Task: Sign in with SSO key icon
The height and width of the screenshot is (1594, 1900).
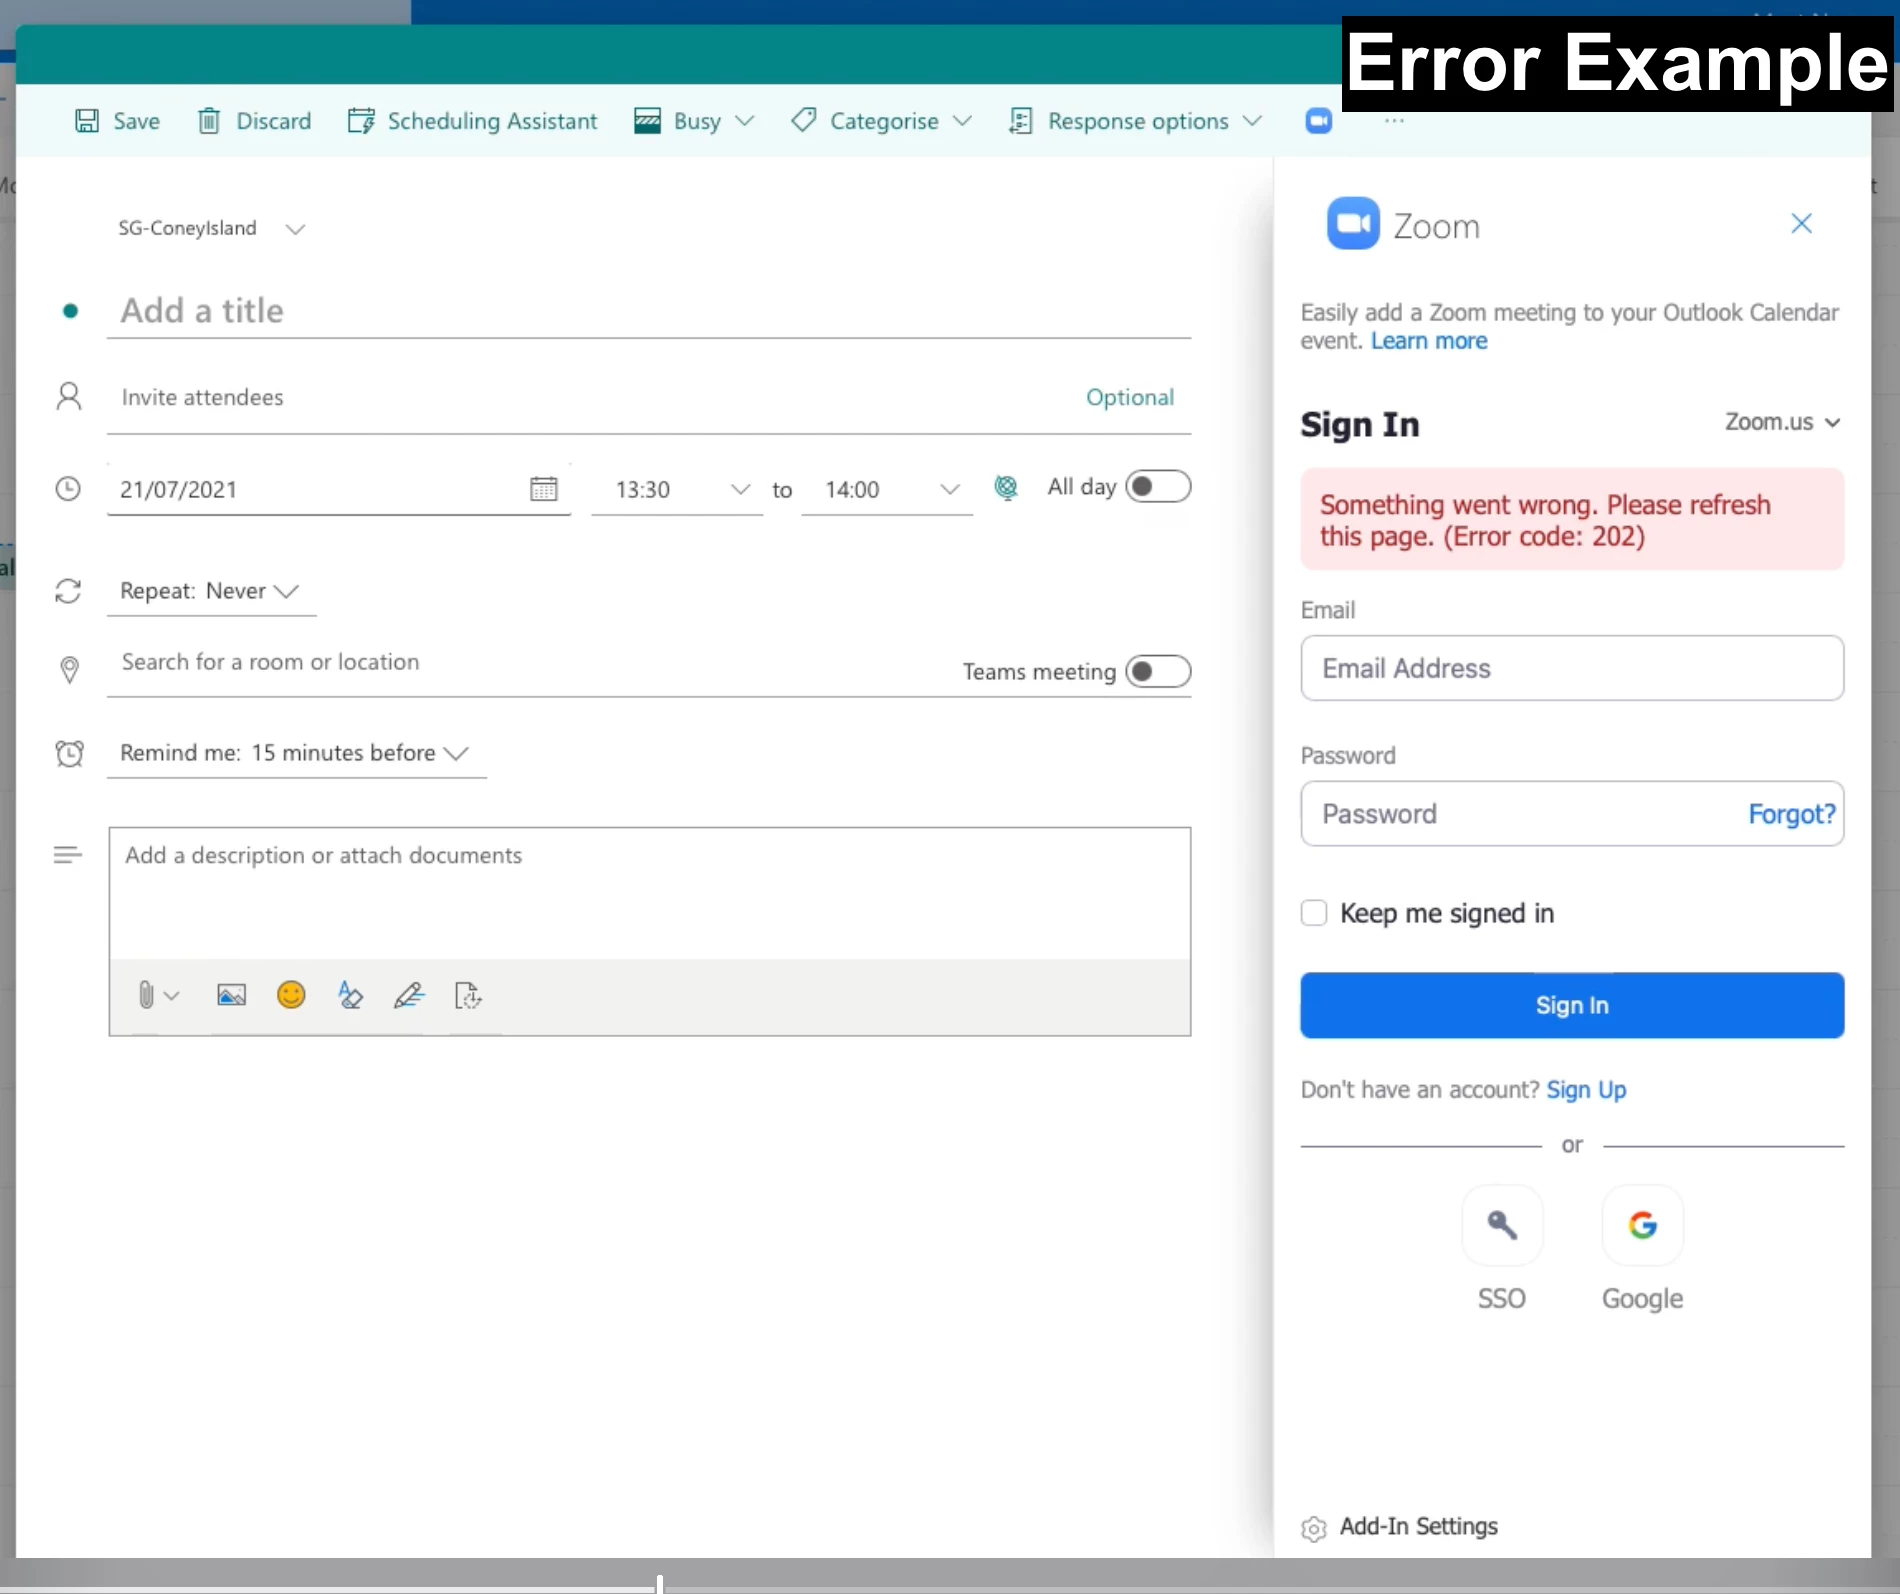Action: [x=1501, y=1225]
